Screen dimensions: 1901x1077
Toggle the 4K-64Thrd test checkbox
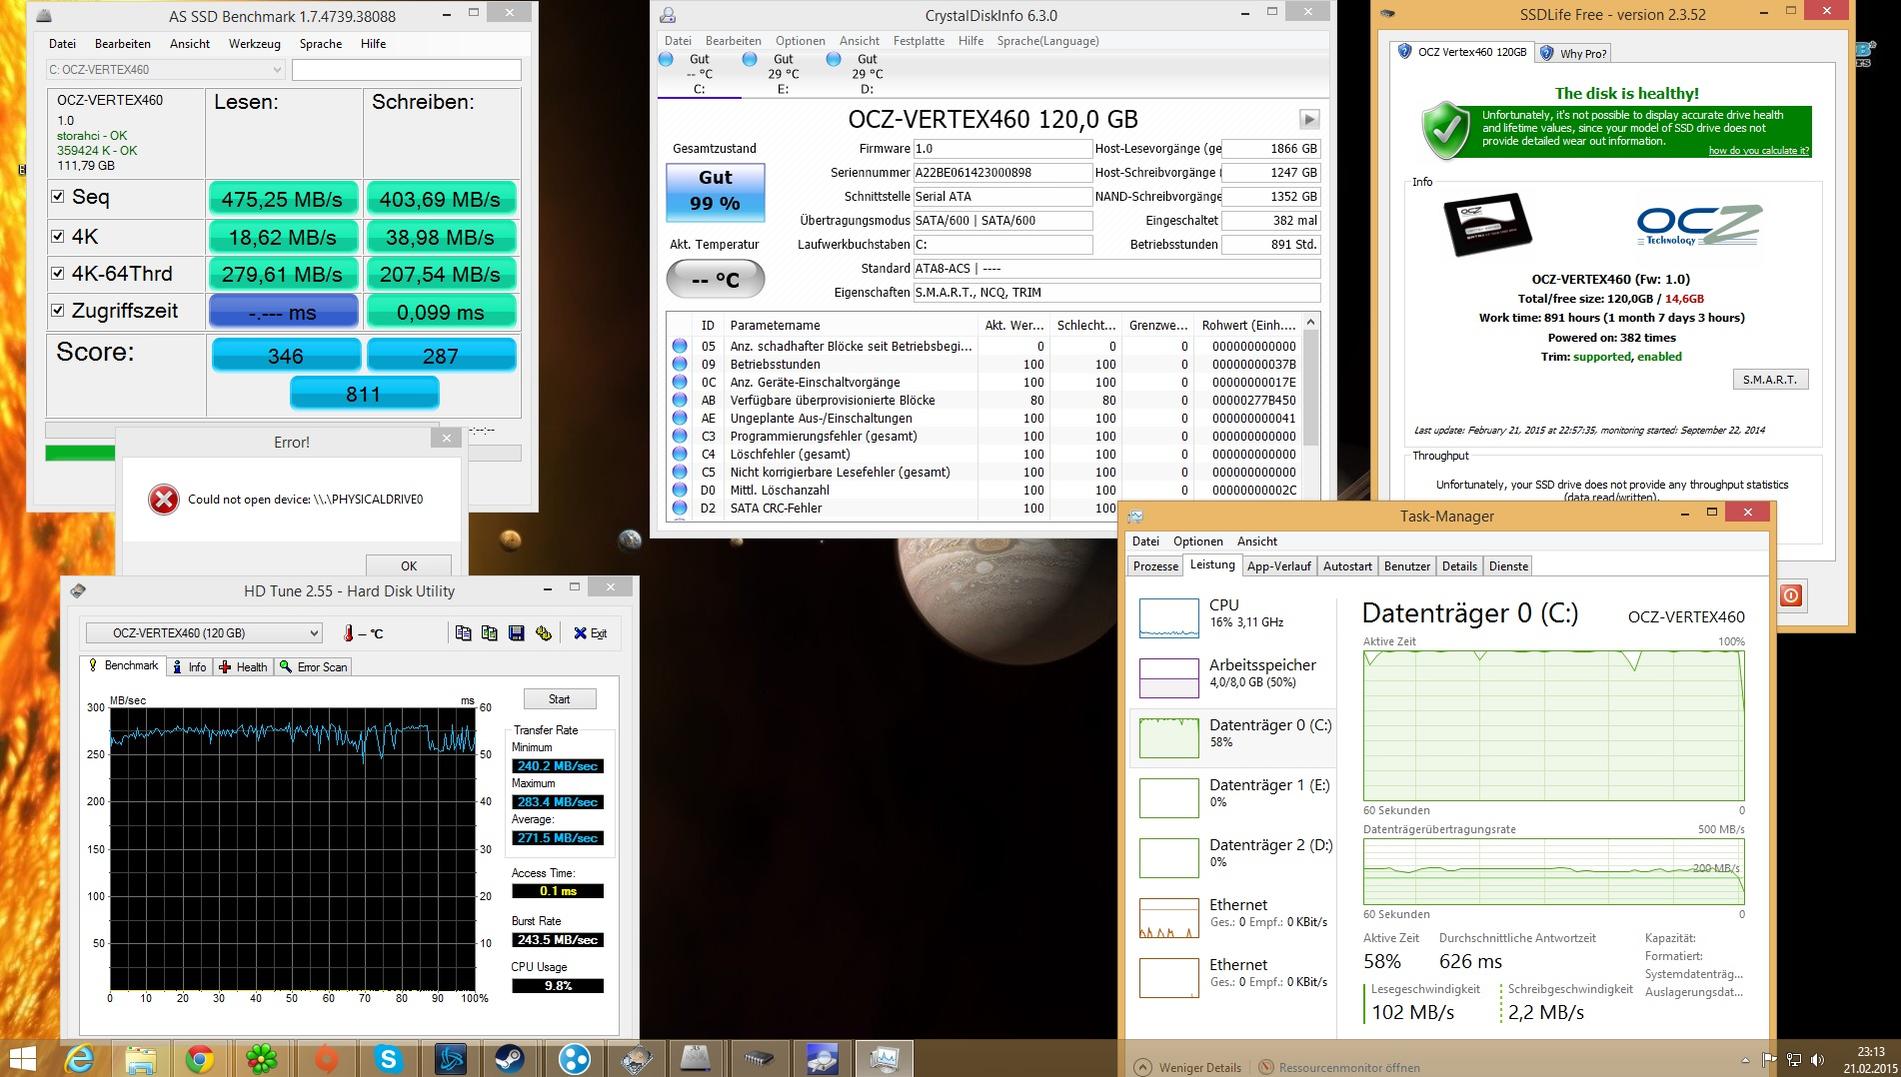[58, 273]
